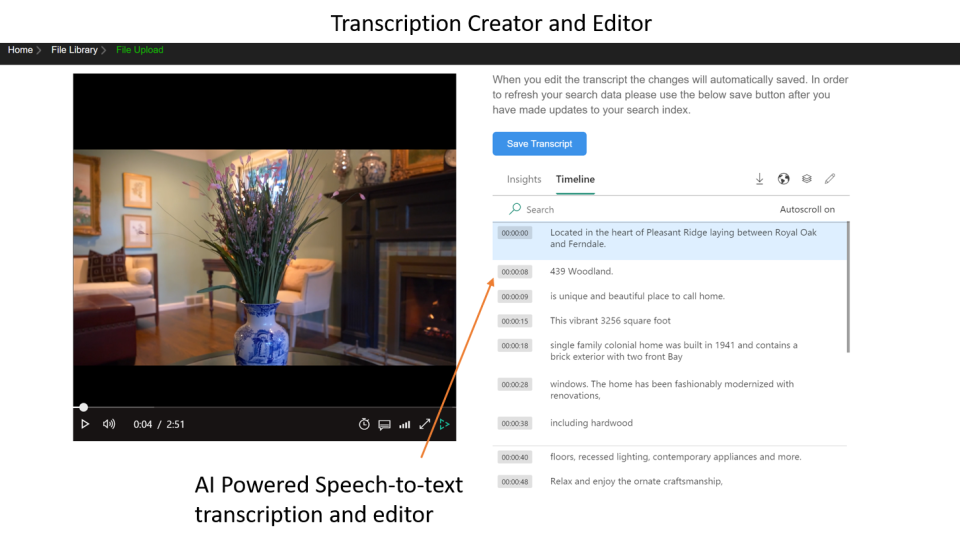
Task: Click the video frame showing vase
Action: [x=264, y=258]
